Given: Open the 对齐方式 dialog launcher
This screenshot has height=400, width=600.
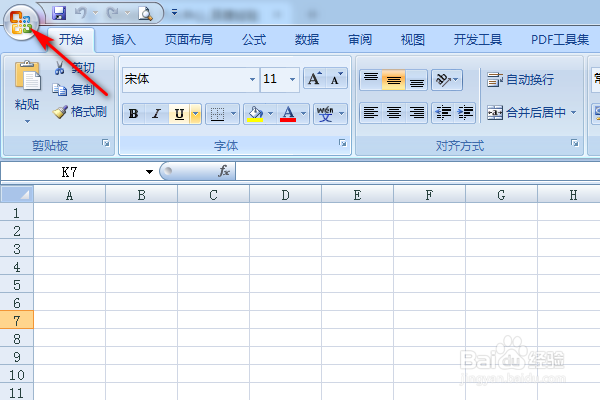Looking at the screenshot, I should point(575,143).
